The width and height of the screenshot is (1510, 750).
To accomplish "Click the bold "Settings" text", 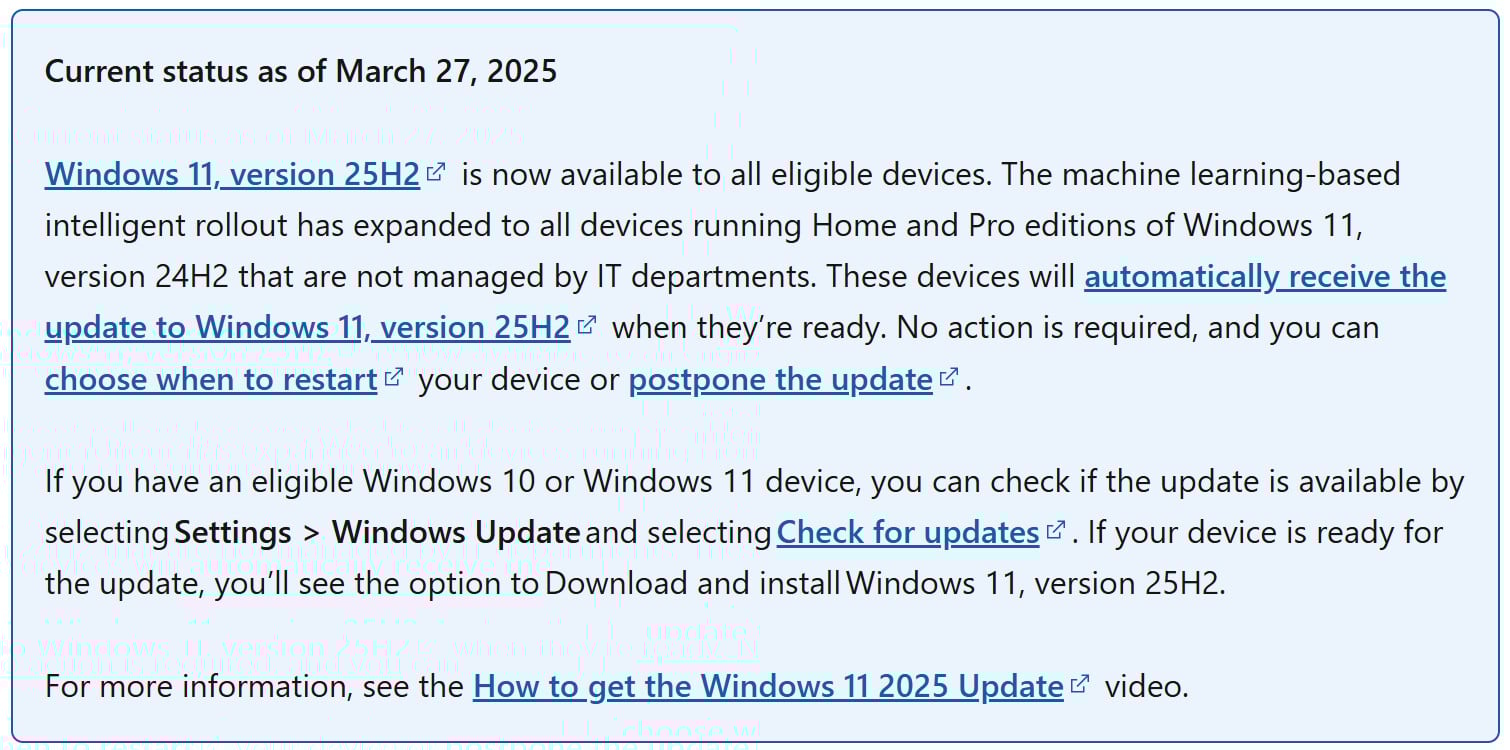I will [x=233, y=533].
